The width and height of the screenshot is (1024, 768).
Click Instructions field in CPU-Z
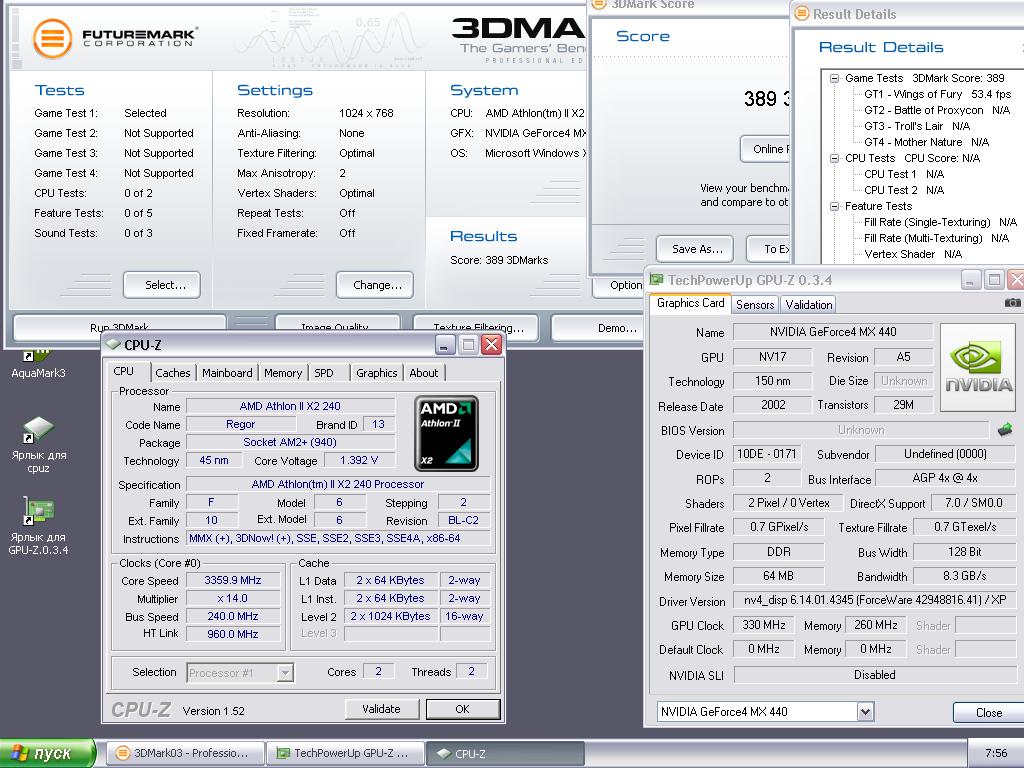click(x=338, y=538)
